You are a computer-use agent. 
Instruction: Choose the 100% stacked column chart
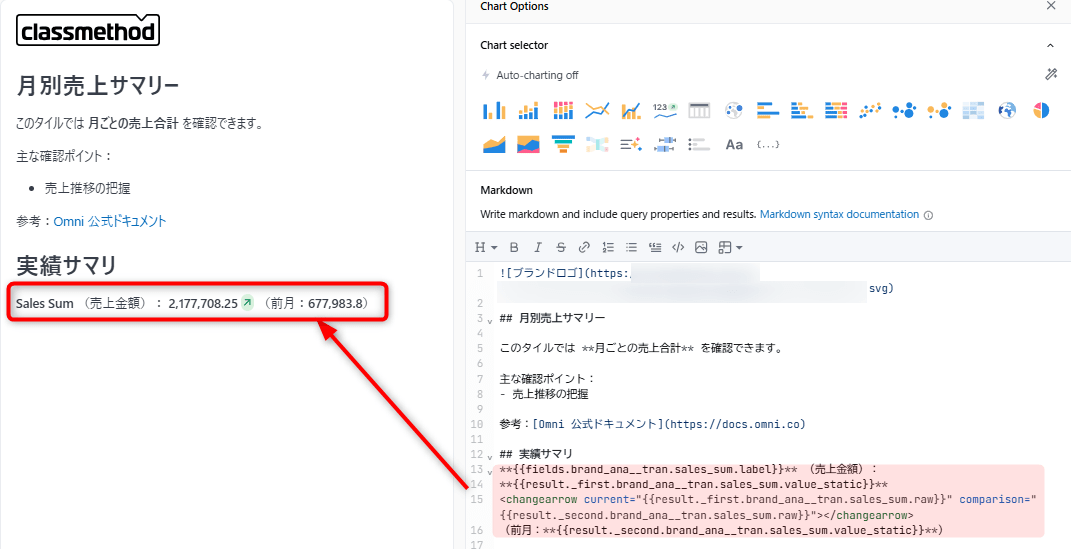[563, 110]
